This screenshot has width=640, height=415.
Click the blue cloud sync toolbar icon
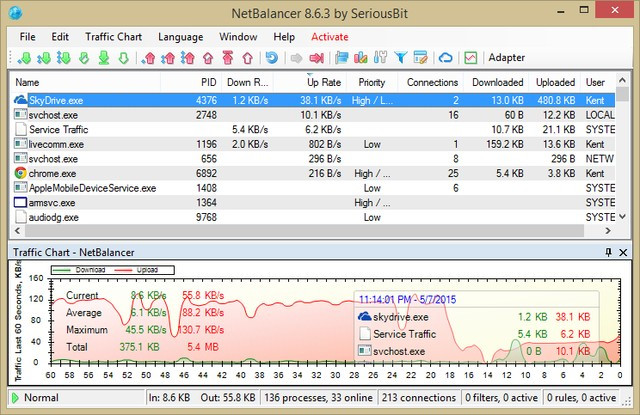pyautogui.click(x=445, y=58)
